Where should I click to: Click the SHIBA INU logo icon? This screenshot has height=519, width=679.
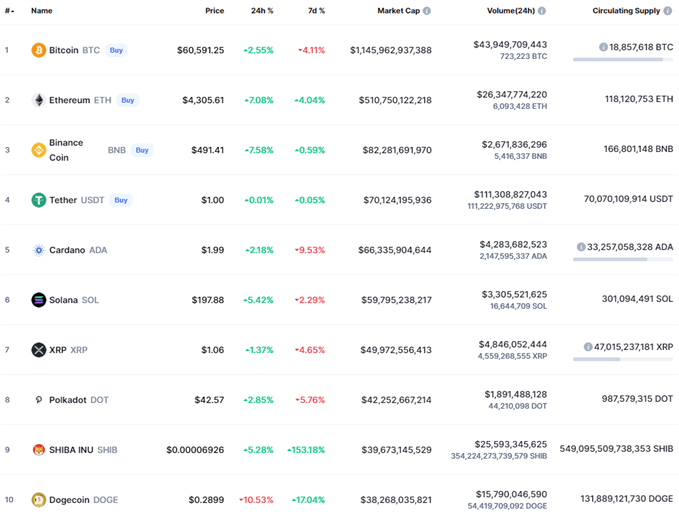click(39, 450)
